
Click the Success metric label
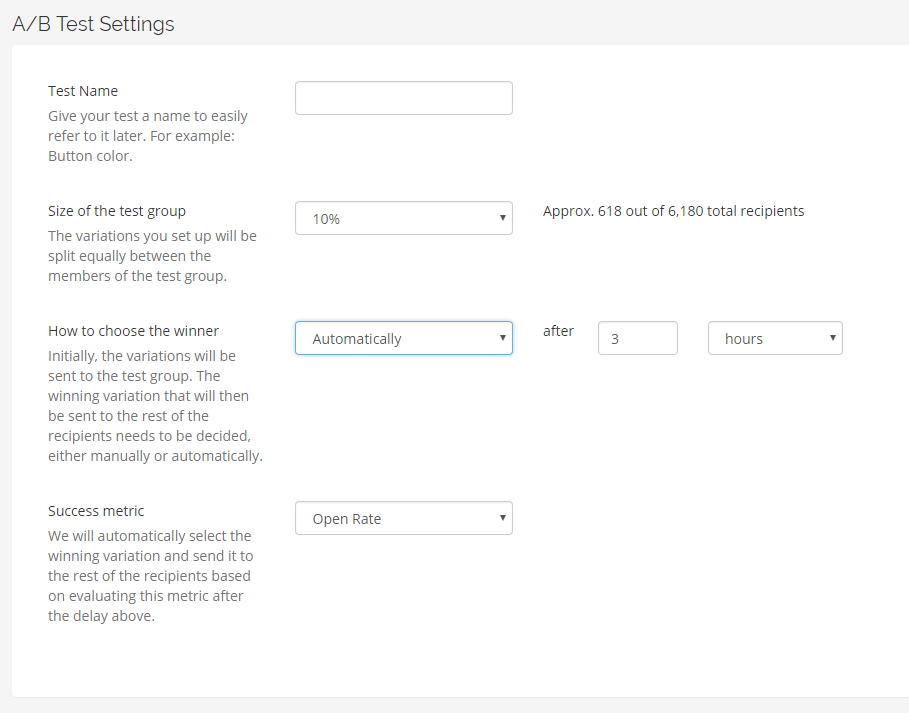coord(96,511)
